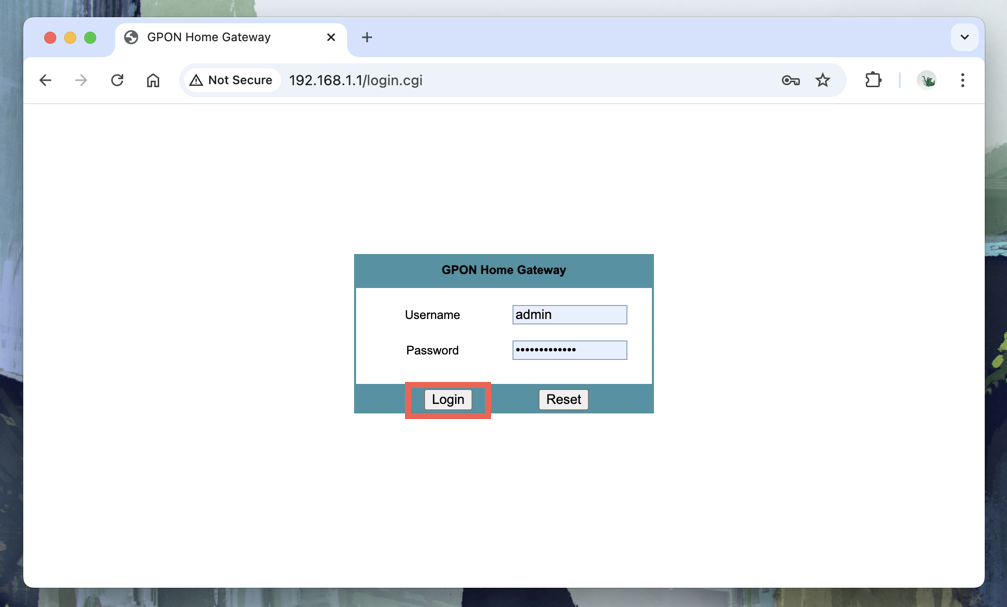Screen dimensions: 1007x607
Task: Click into the Password field
Action: pyautogui.click(x=569, y=350)
